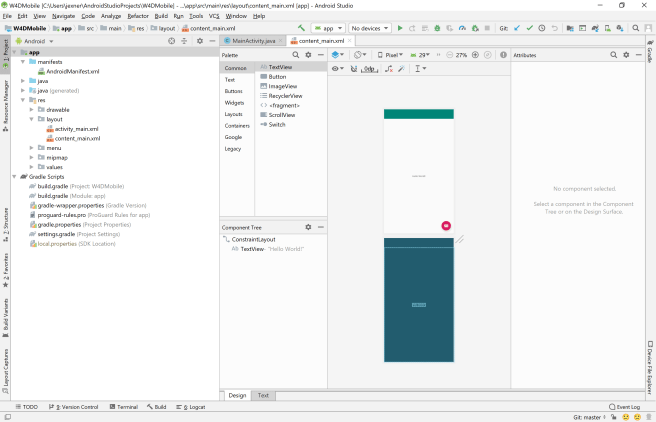Click the Infer Constraints magic wand
The height and width of the screenshot is (422, 656).
click(x=401, y=69)
